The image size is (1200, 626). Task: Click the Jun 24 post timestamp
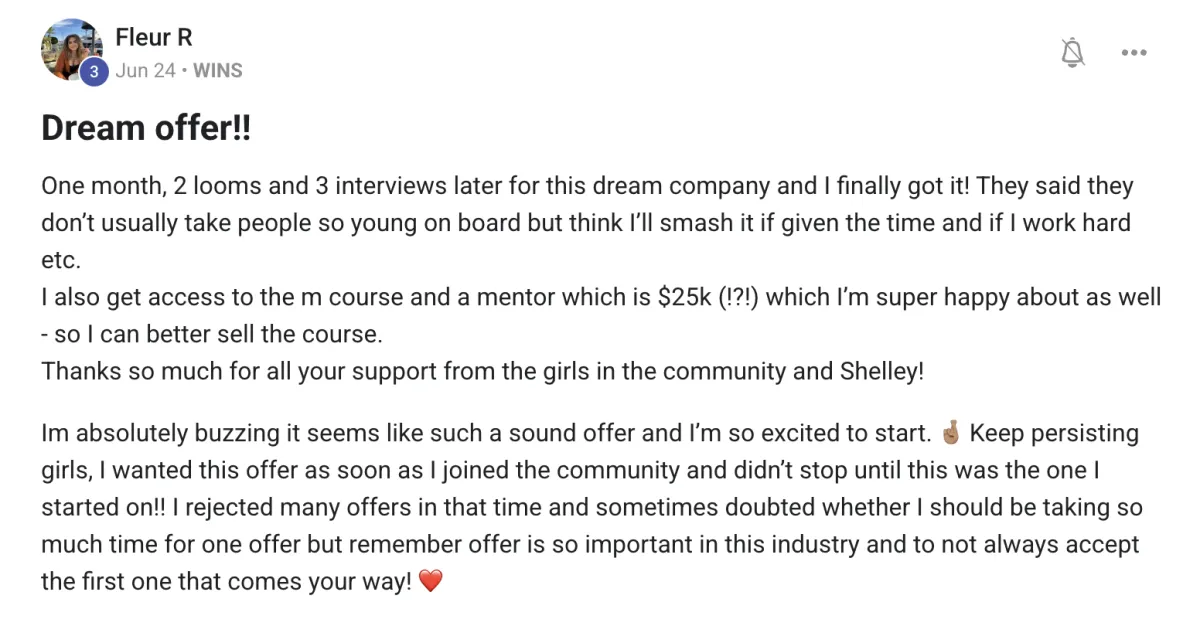click(146, 71)
